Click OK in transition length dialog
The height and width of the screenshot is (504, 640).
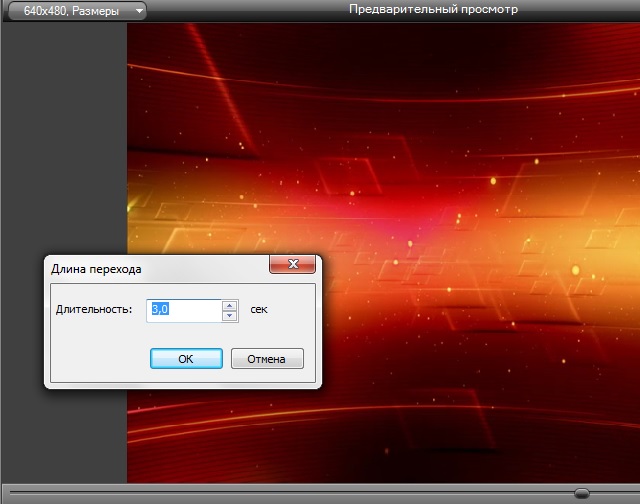[x=186, y=359]
